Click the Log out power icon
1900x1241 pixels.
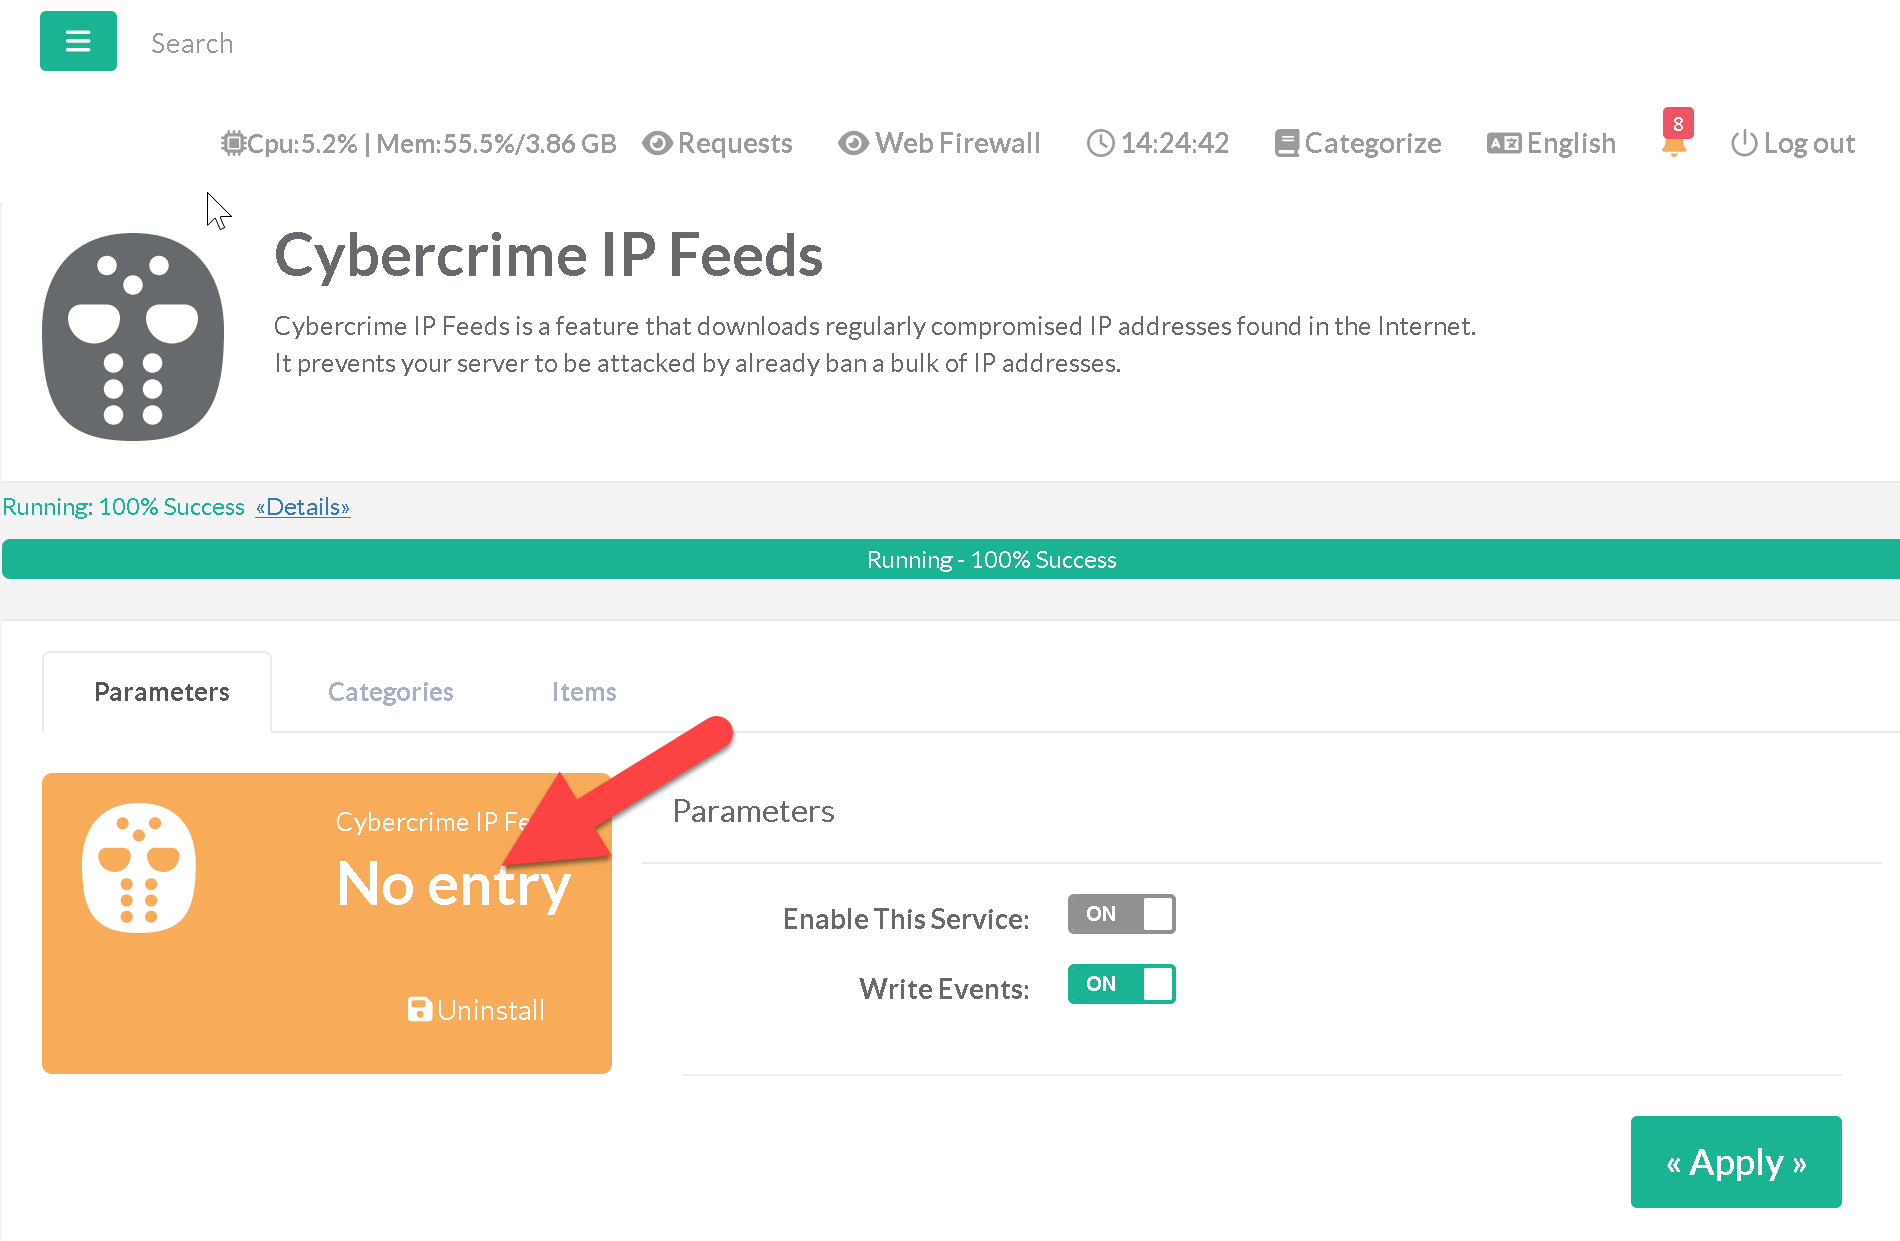pos(1743,144)
